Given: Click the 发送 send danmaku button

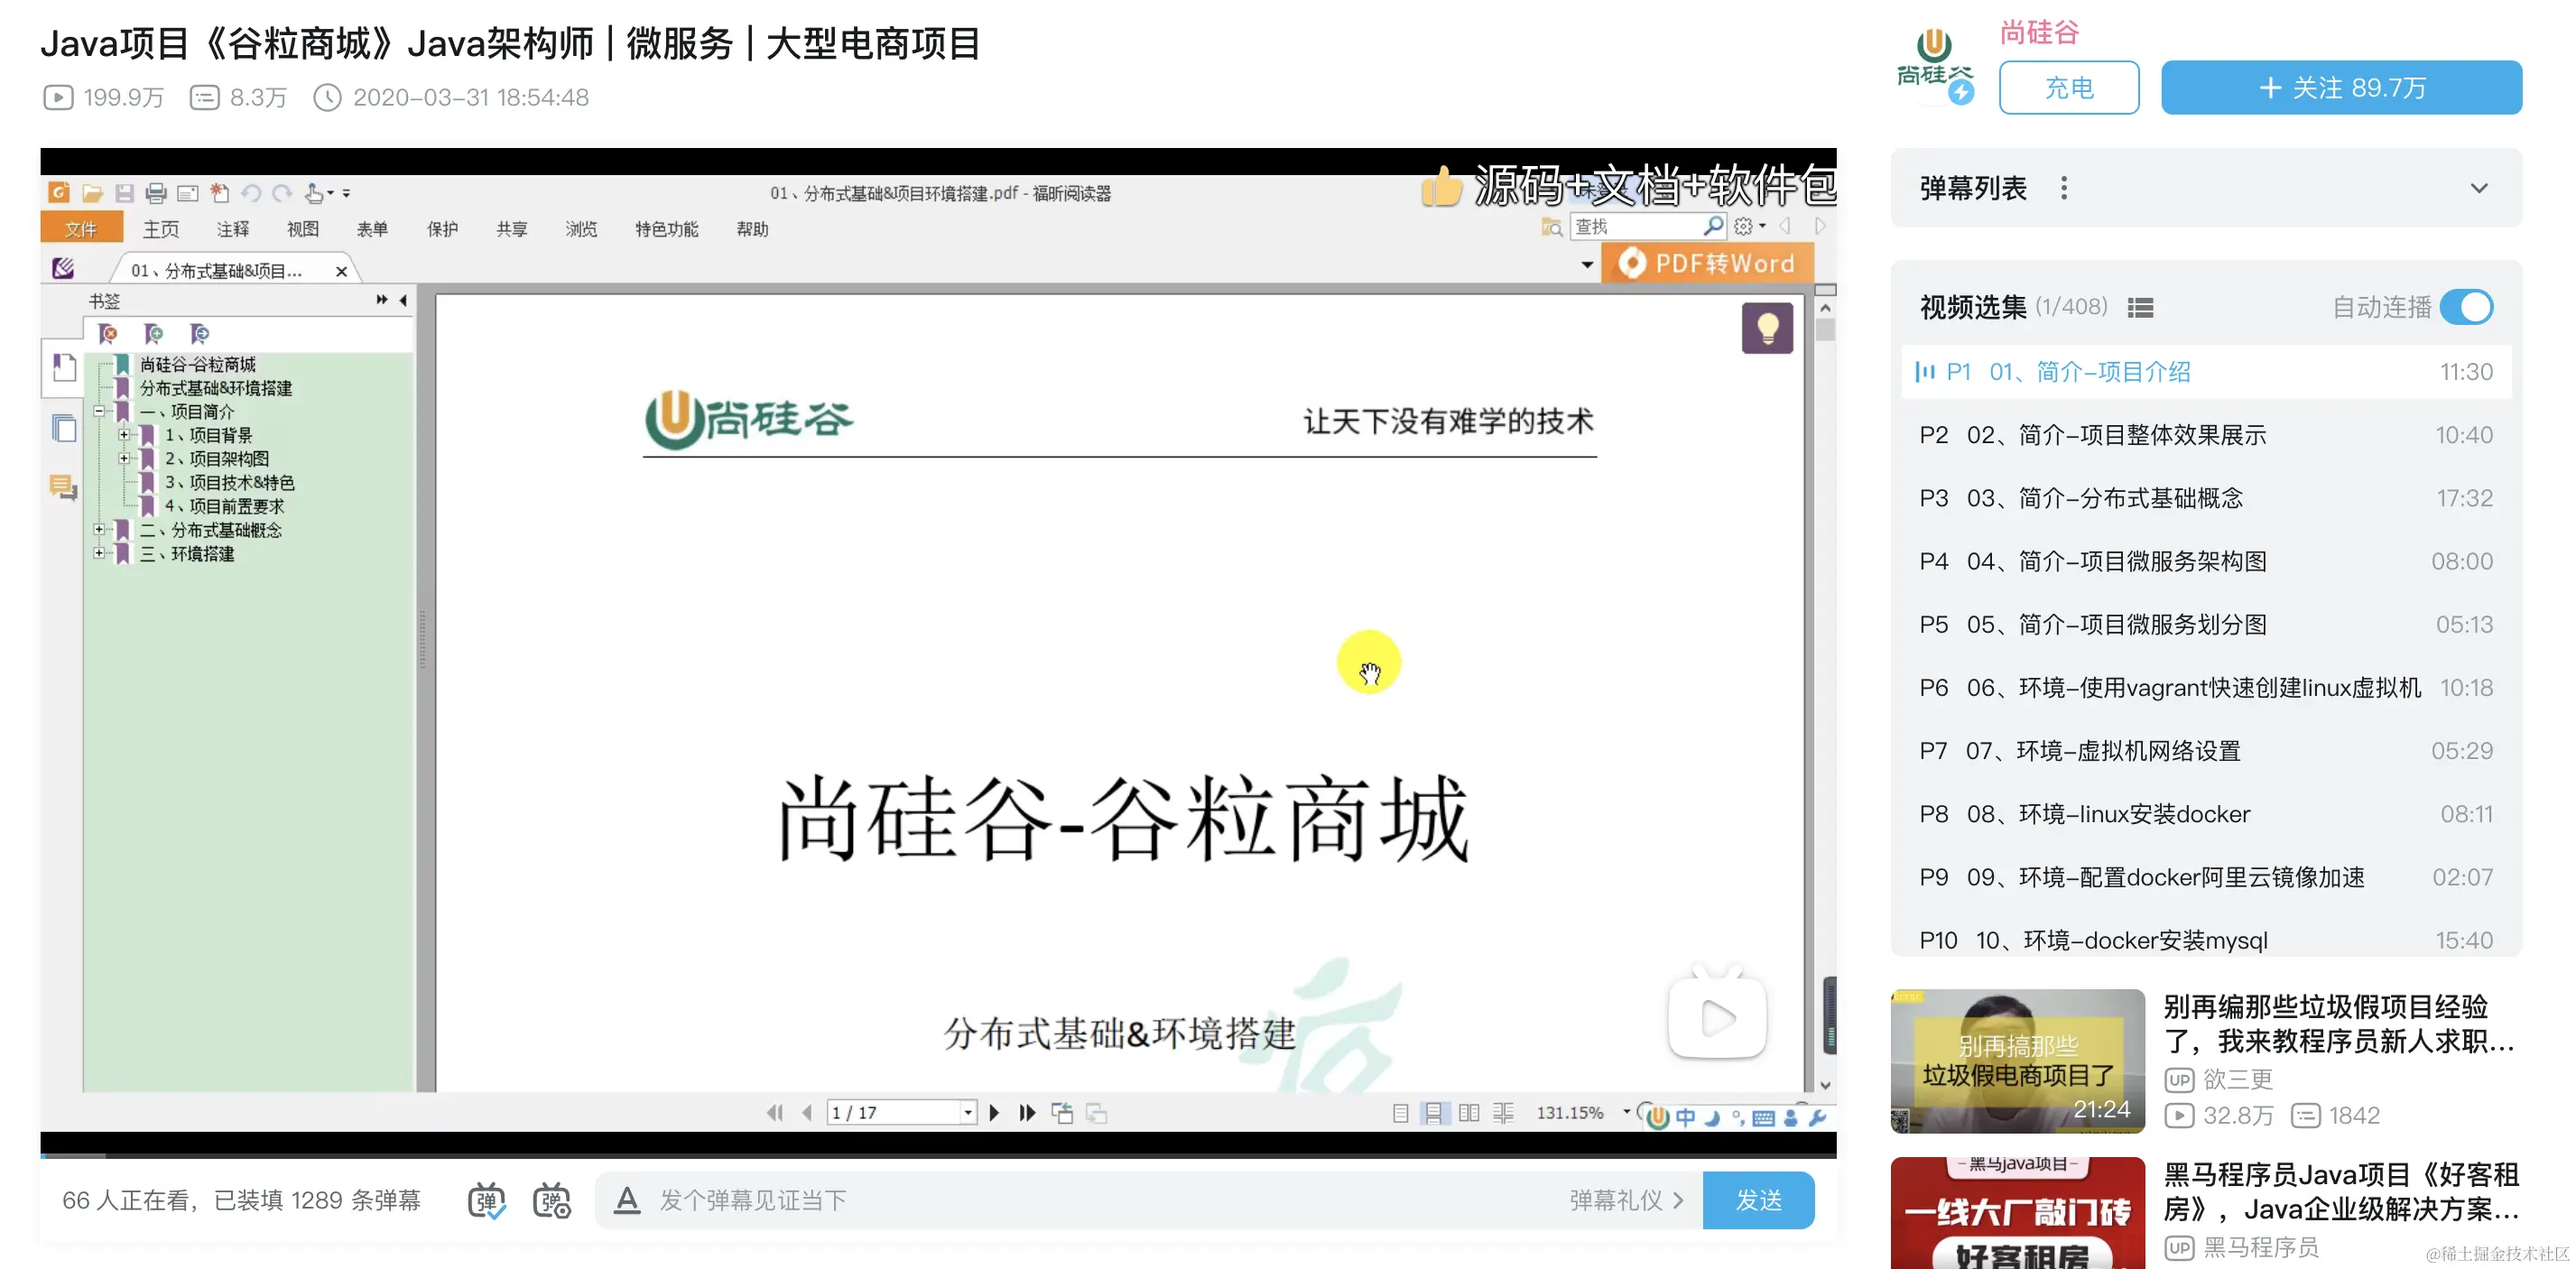Looking at the screenshot, I should (1759, 1200).
